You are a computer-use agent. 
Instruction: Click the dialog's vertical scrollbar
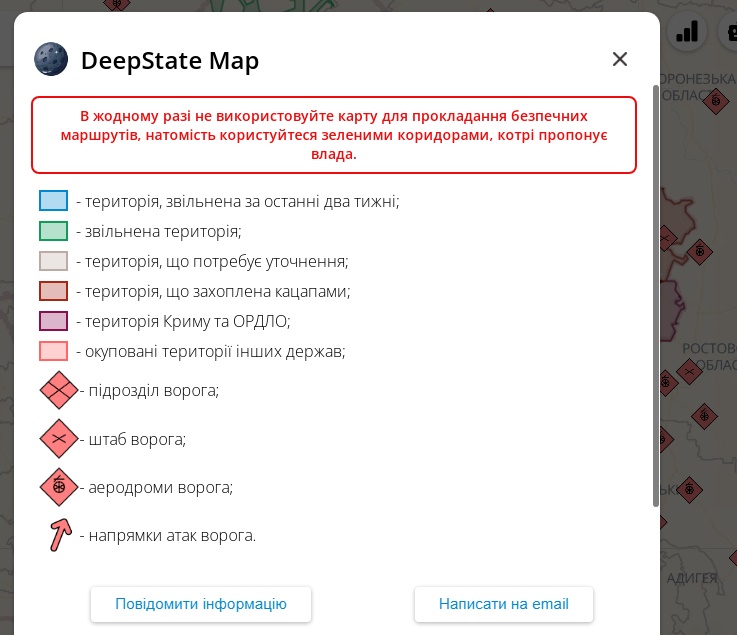[656, 296]
